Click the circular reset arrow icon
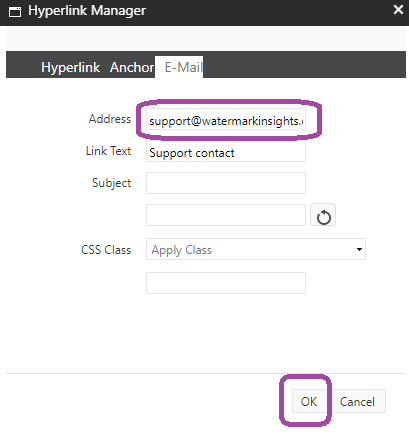This screenshot has width=409, height=435. (x=323, y=216)
